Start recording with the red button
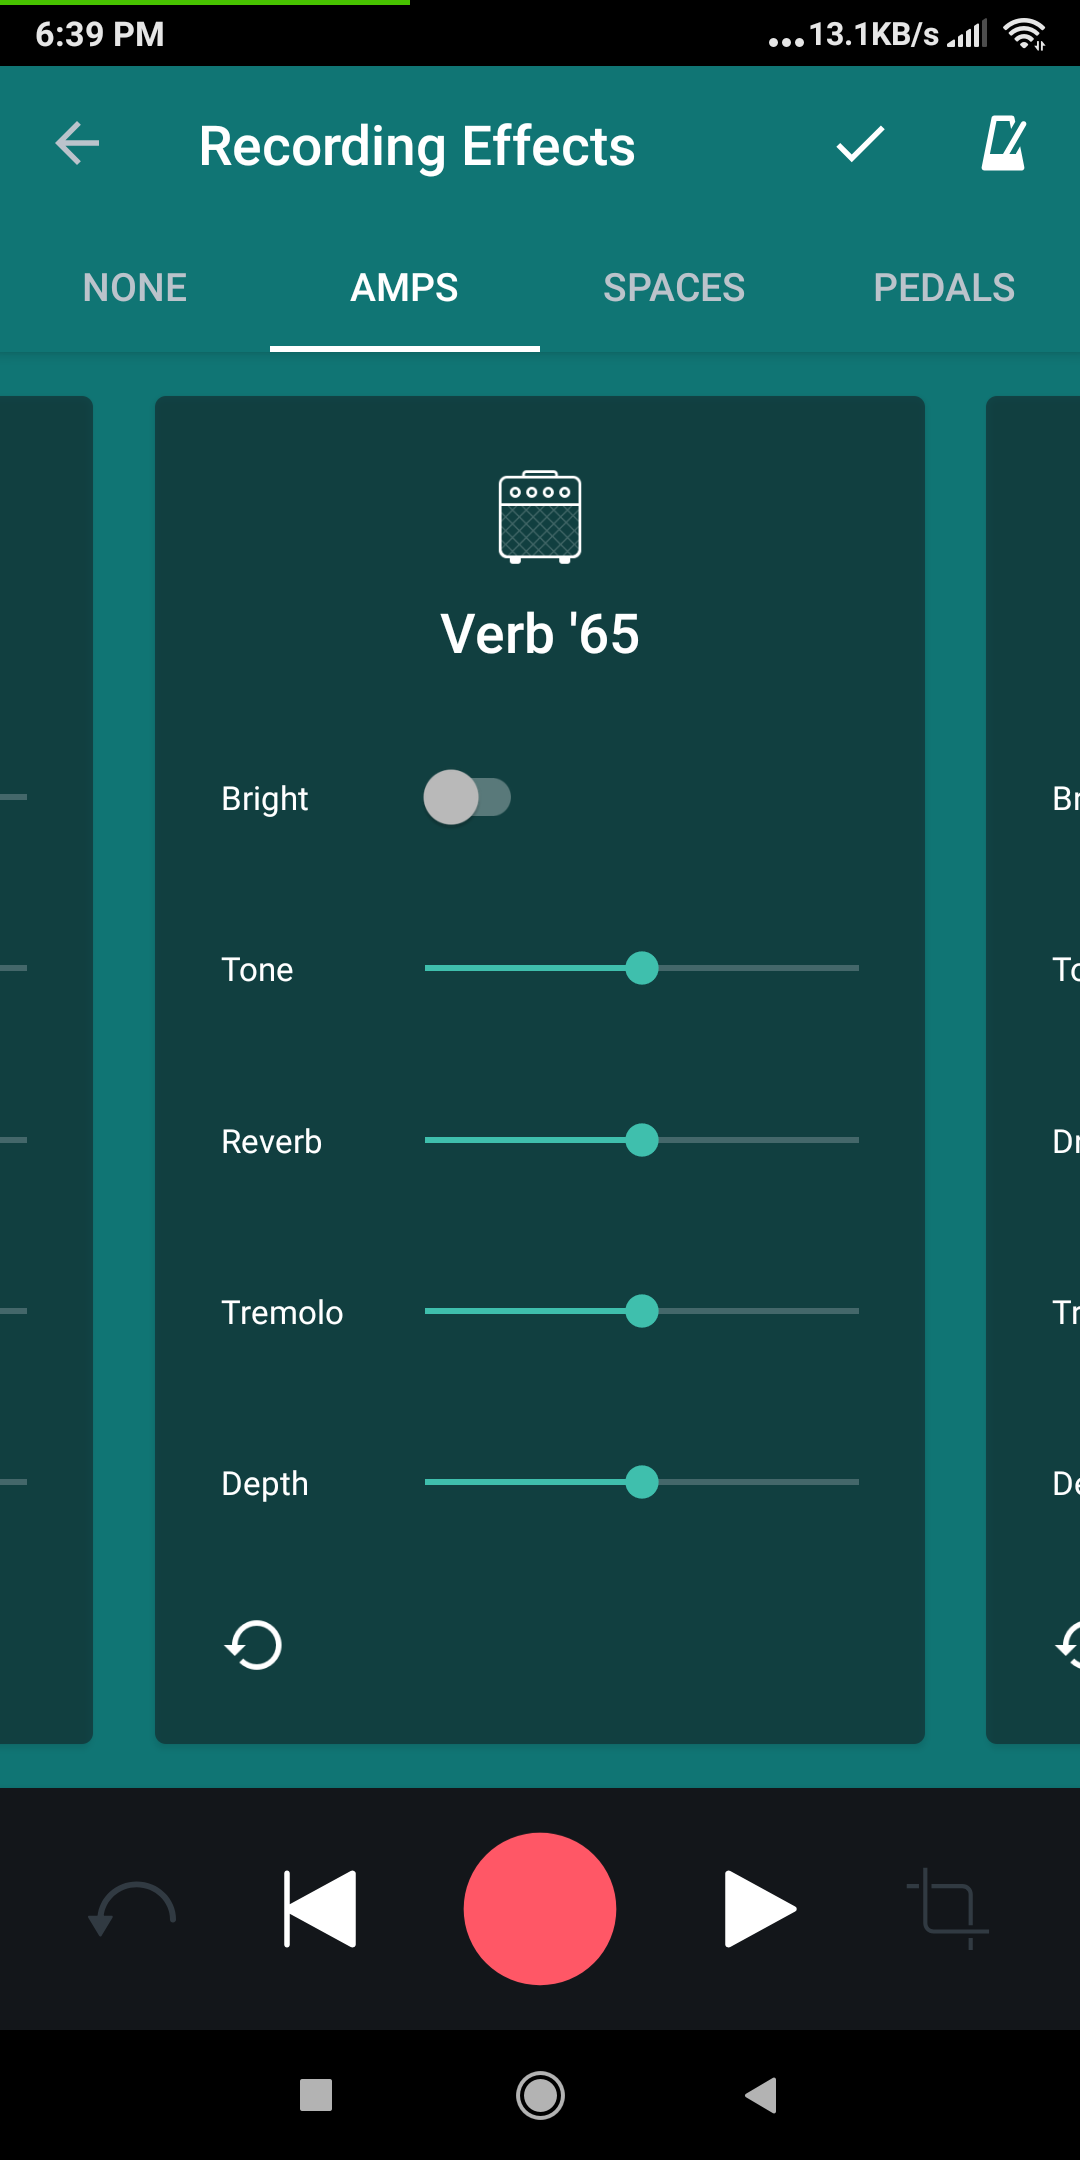Screen dimensions: 1080x2160 (x=540, y=1908)
